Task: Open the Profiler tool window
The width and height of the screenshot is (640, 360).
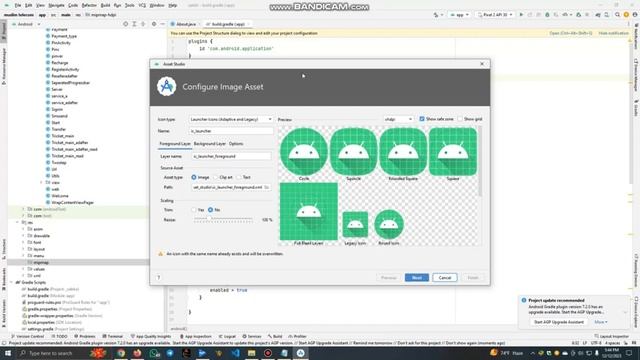Action: [x=297, y=336]
